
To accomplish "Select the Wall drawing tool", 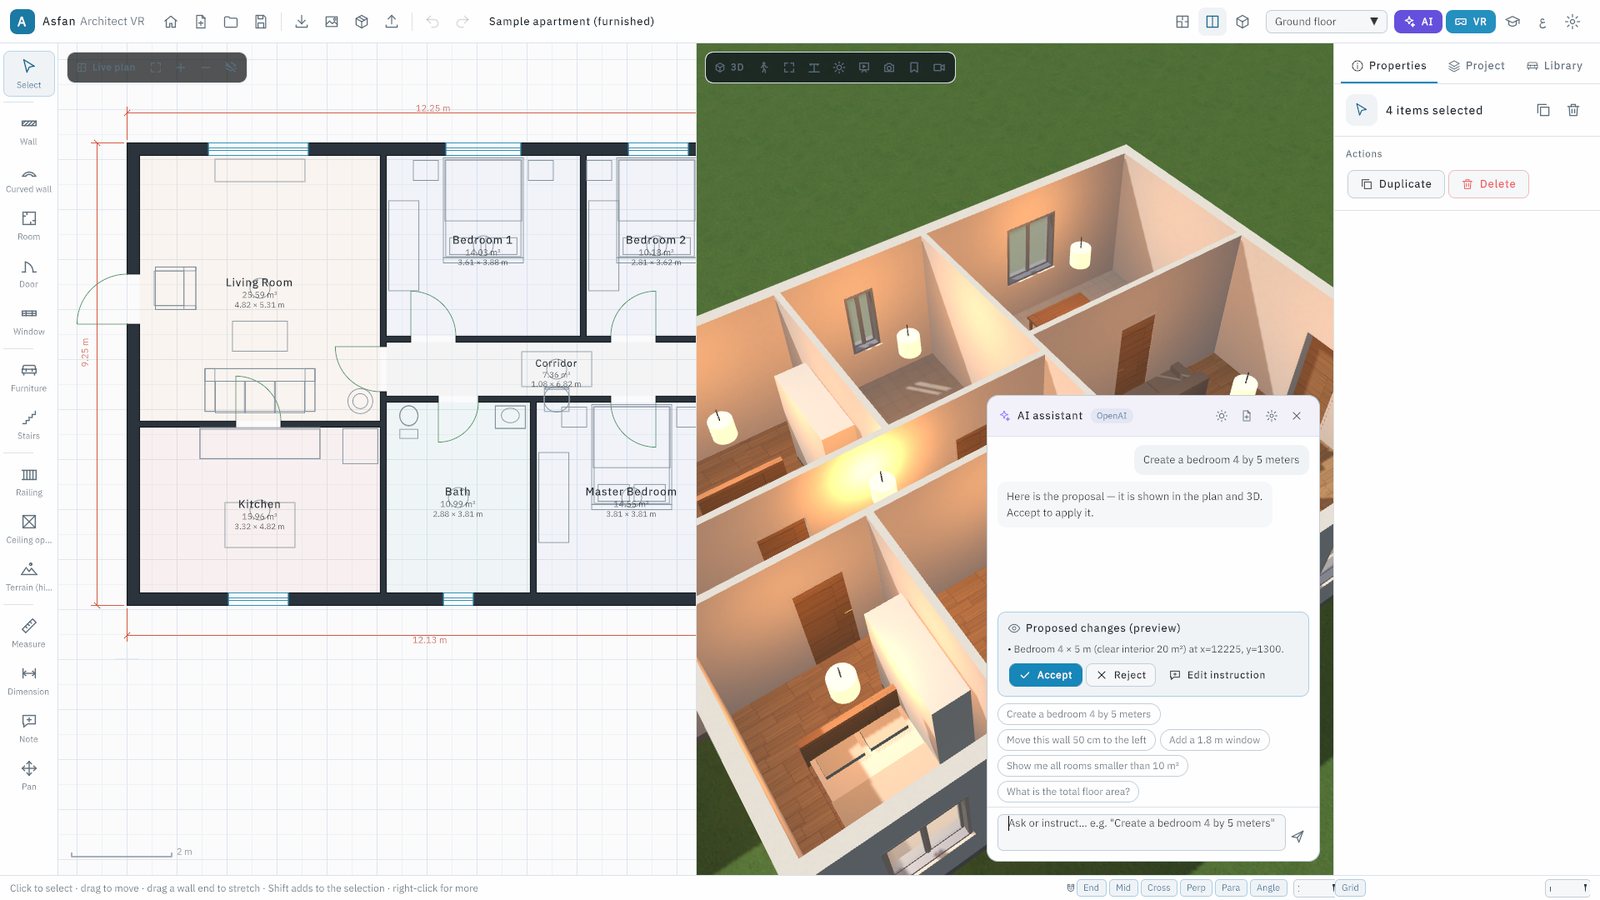I will click(29, 130).
